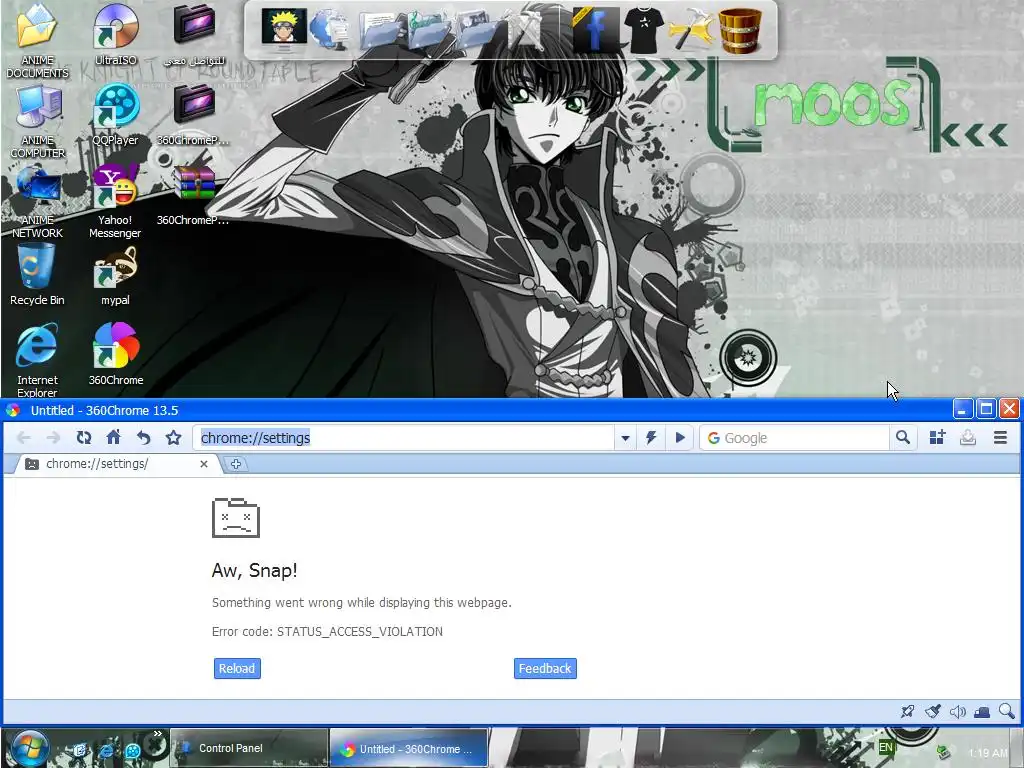The width and height of the screenshot is (1024, 768).
Task: Click the Facebook dock icon
Action: (x=595, y=29)
